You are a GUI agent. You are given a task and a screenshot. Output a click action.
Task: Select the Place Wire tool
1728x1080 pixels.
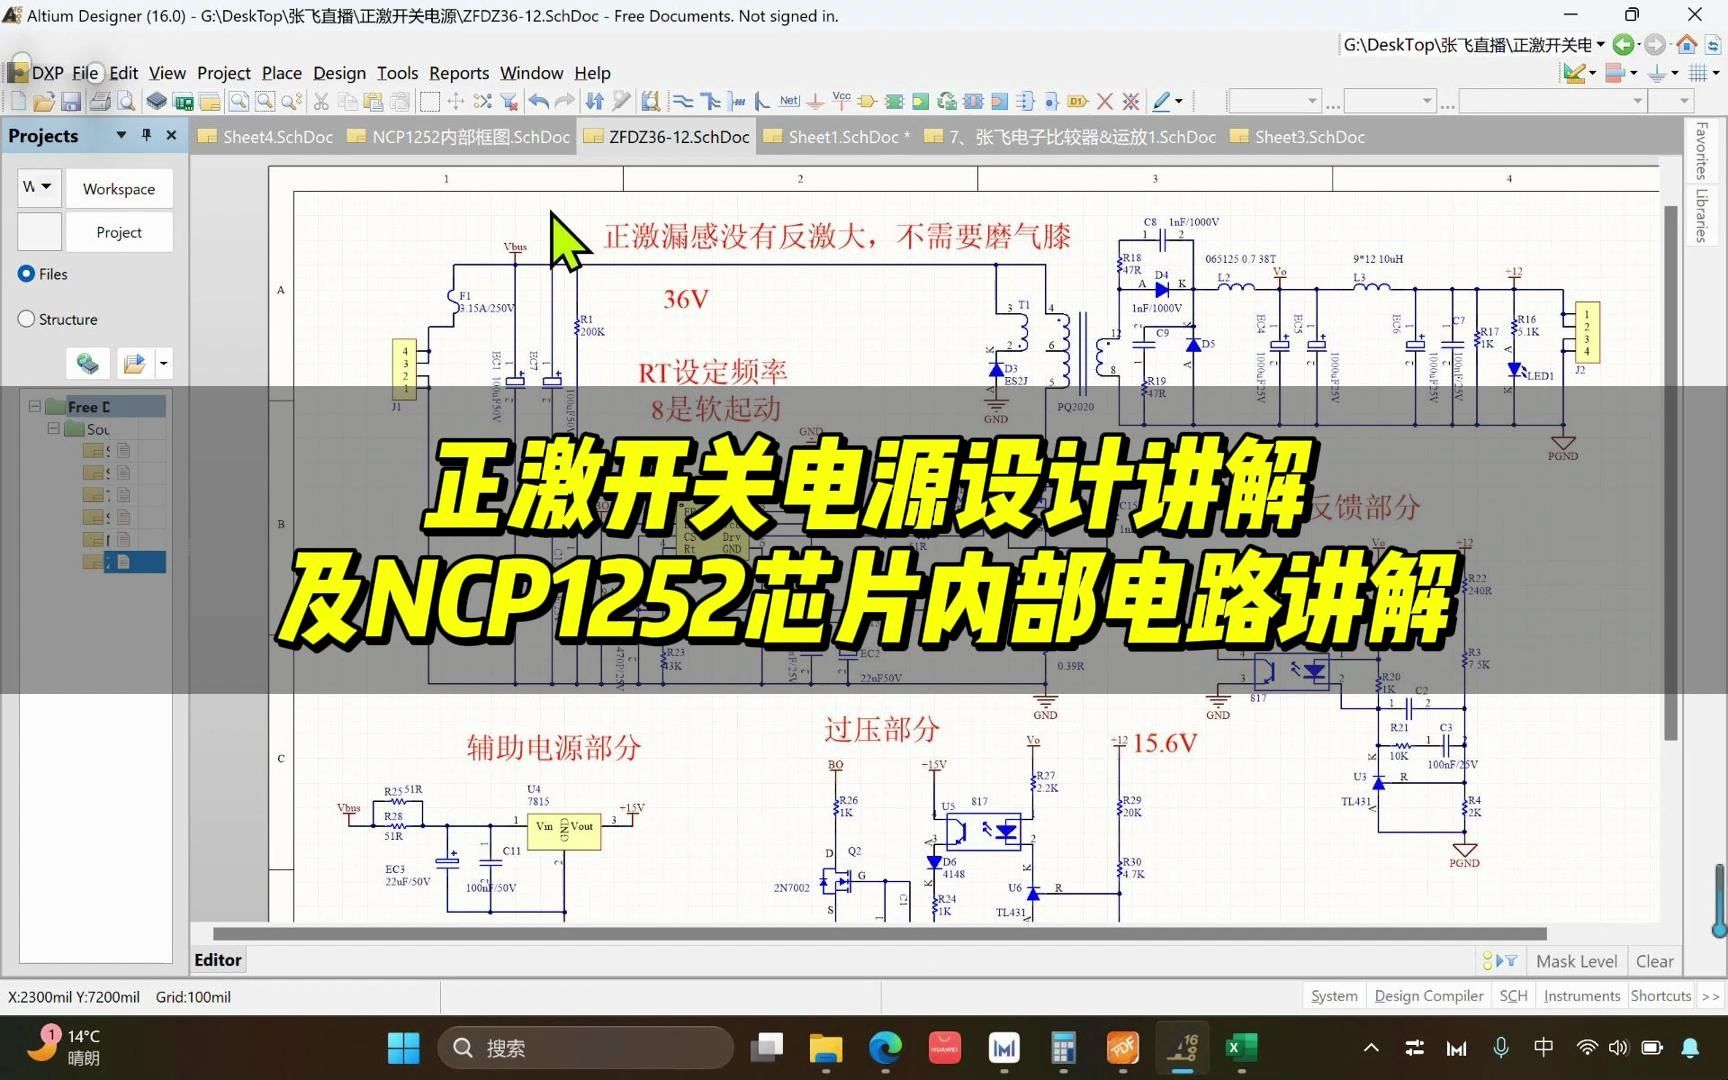(682, 101)
